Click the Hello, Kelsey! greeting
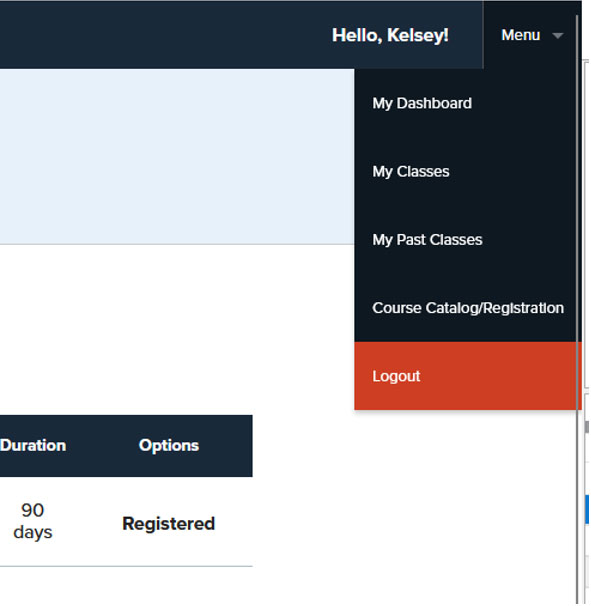The width and height of the screenshot is (591, 606). point(390,36)
